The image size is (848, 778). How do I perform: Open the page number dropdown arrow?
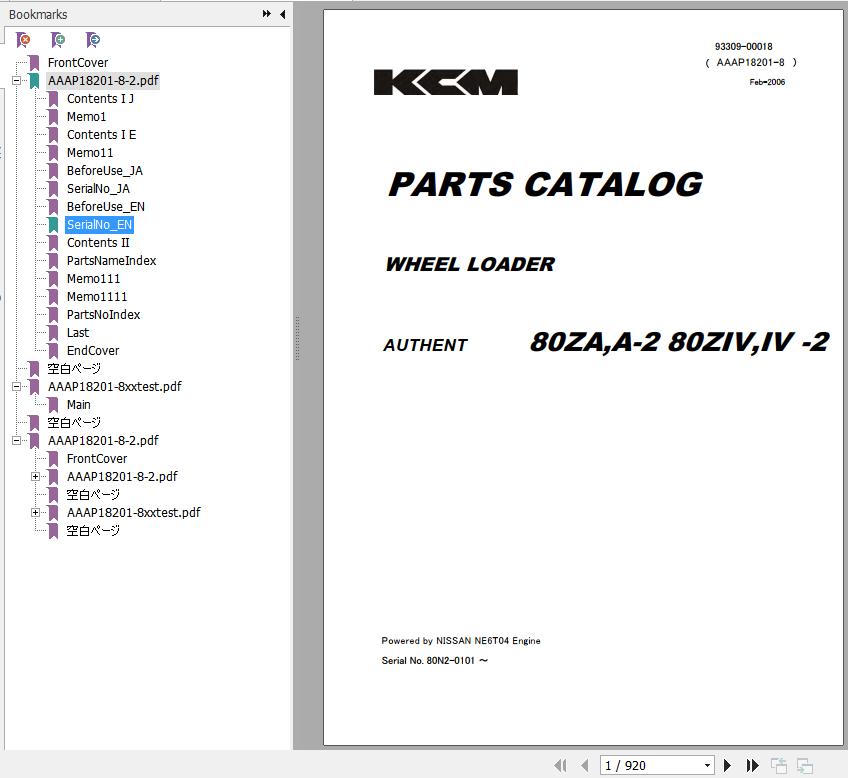707,766
